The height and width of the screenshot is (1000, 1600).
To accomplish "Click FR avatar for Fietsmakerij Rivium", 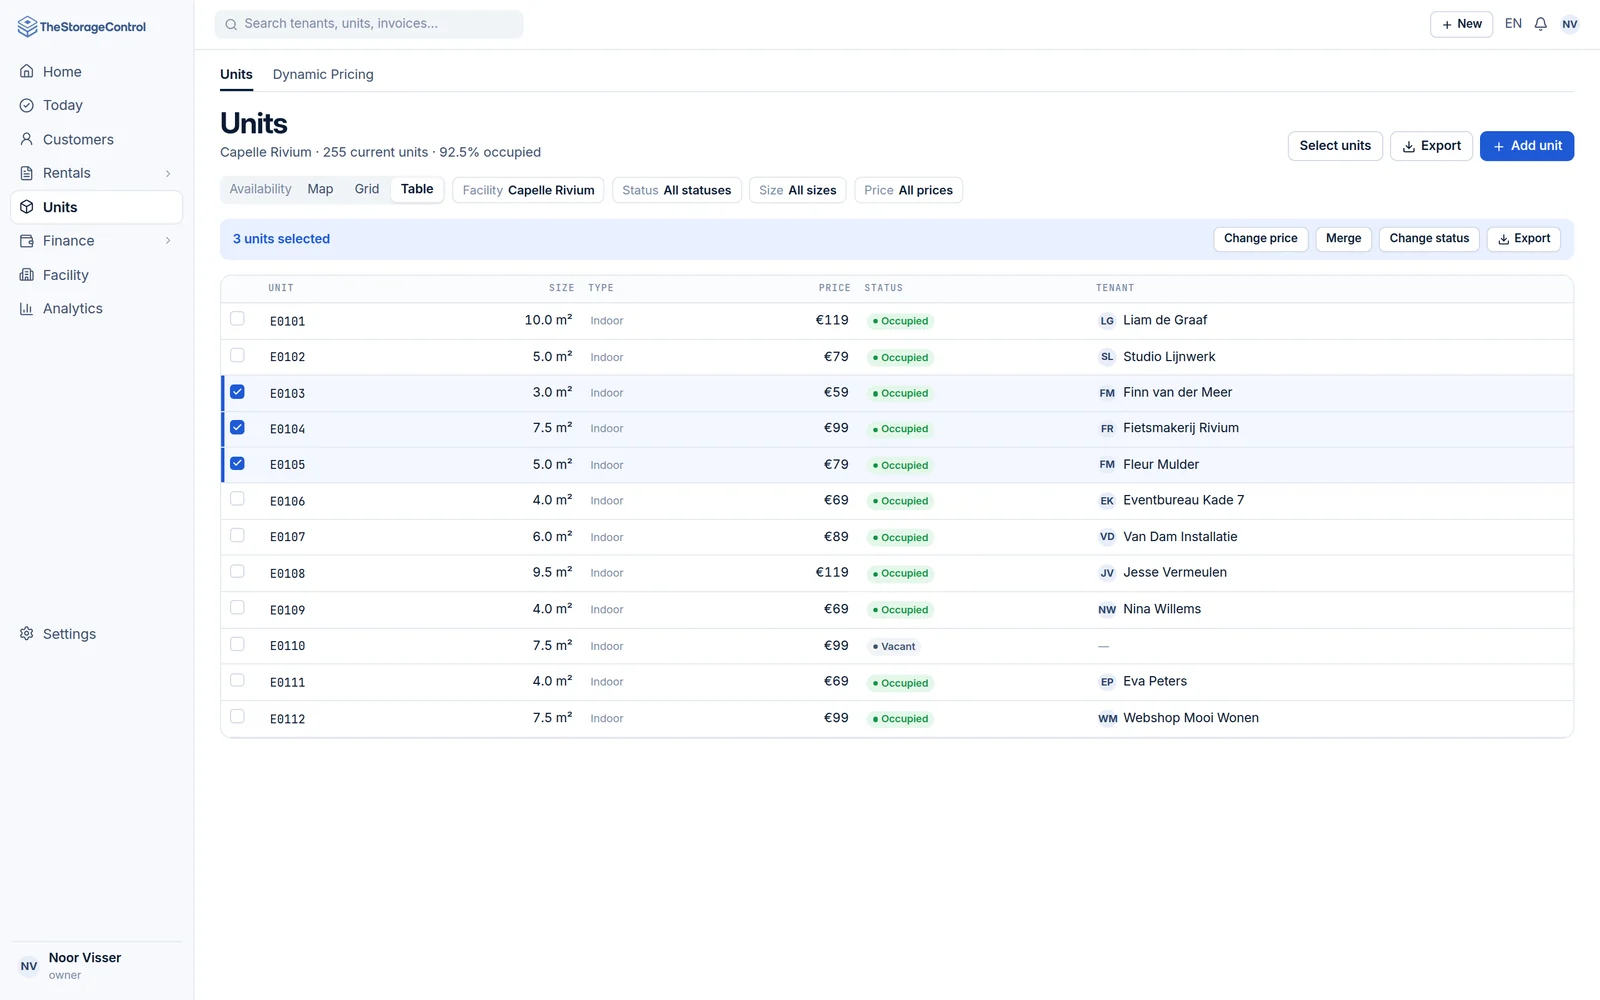I will coord(1107,429).
